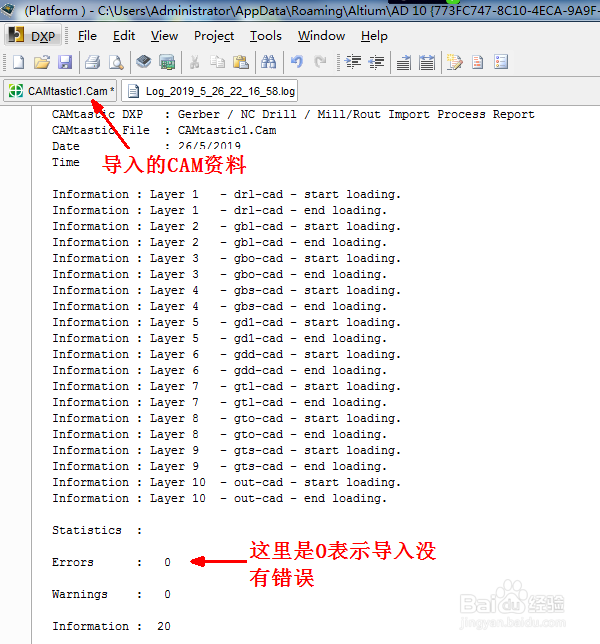Click the 'Layer 3 - gbo-cad - start loading' line
Viewport: 600px width, 644px height.
click(226, 258)
